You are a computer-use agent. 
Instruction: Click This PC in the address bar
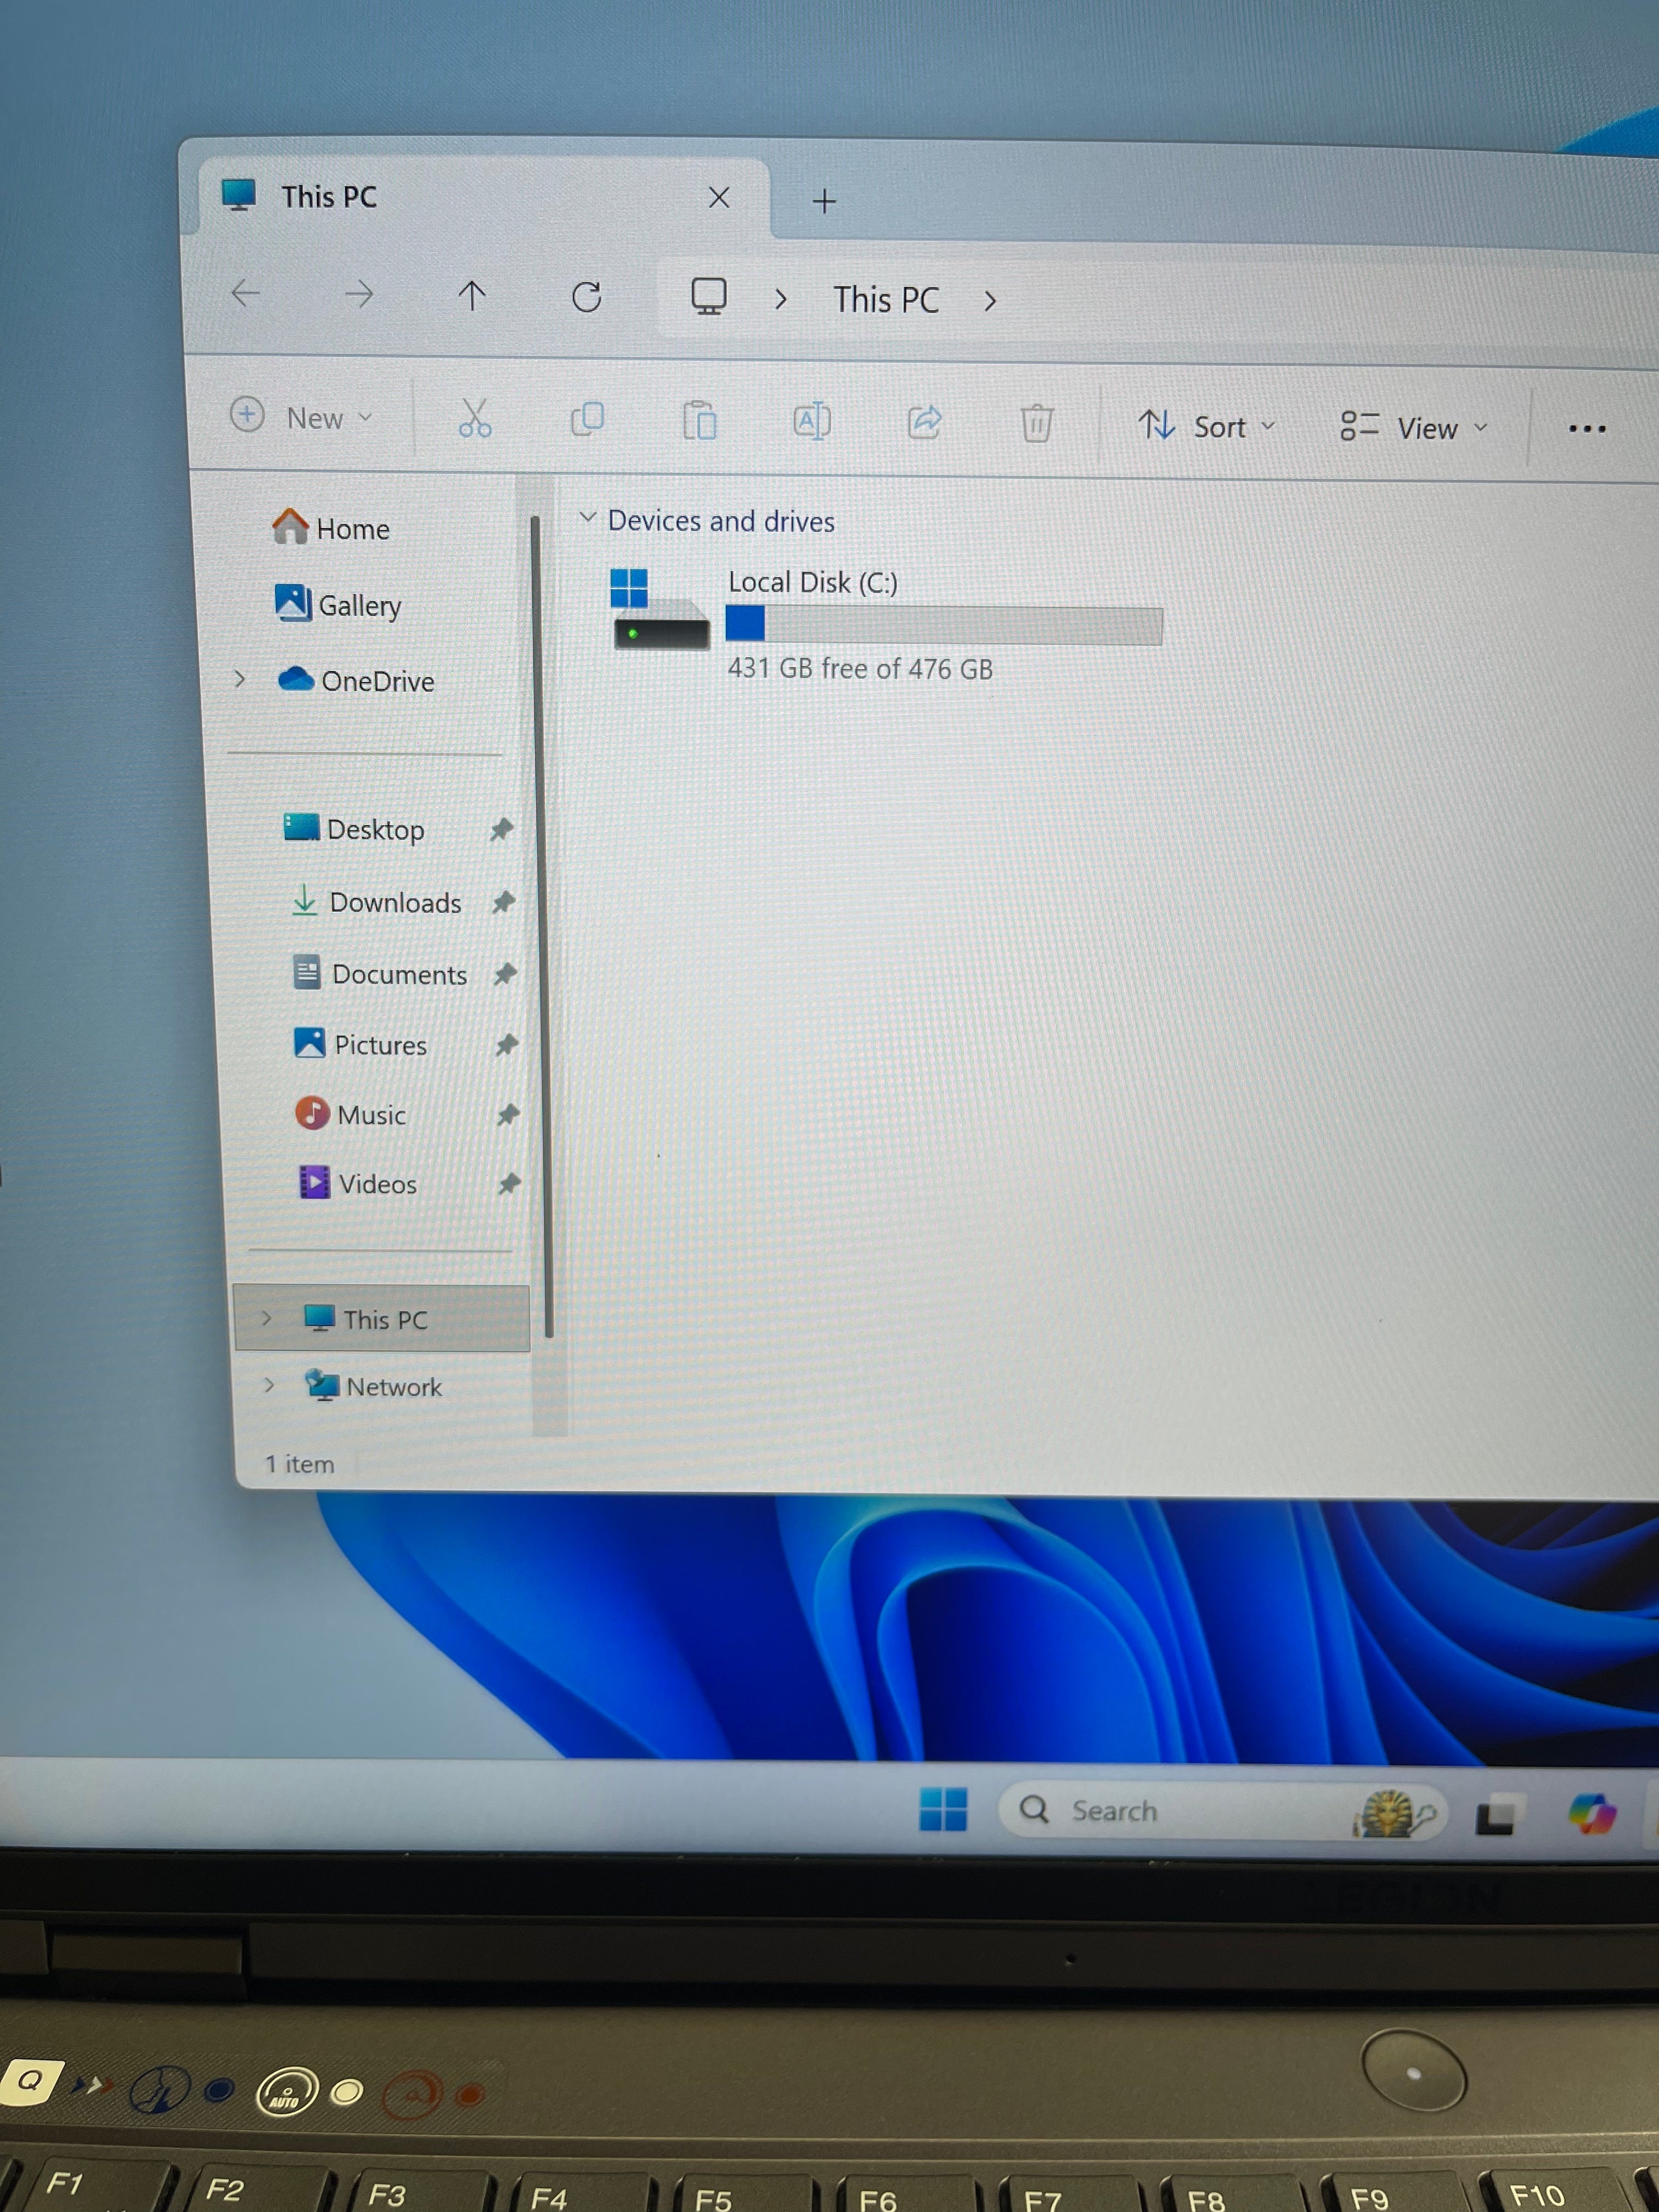tap(887, 300)
